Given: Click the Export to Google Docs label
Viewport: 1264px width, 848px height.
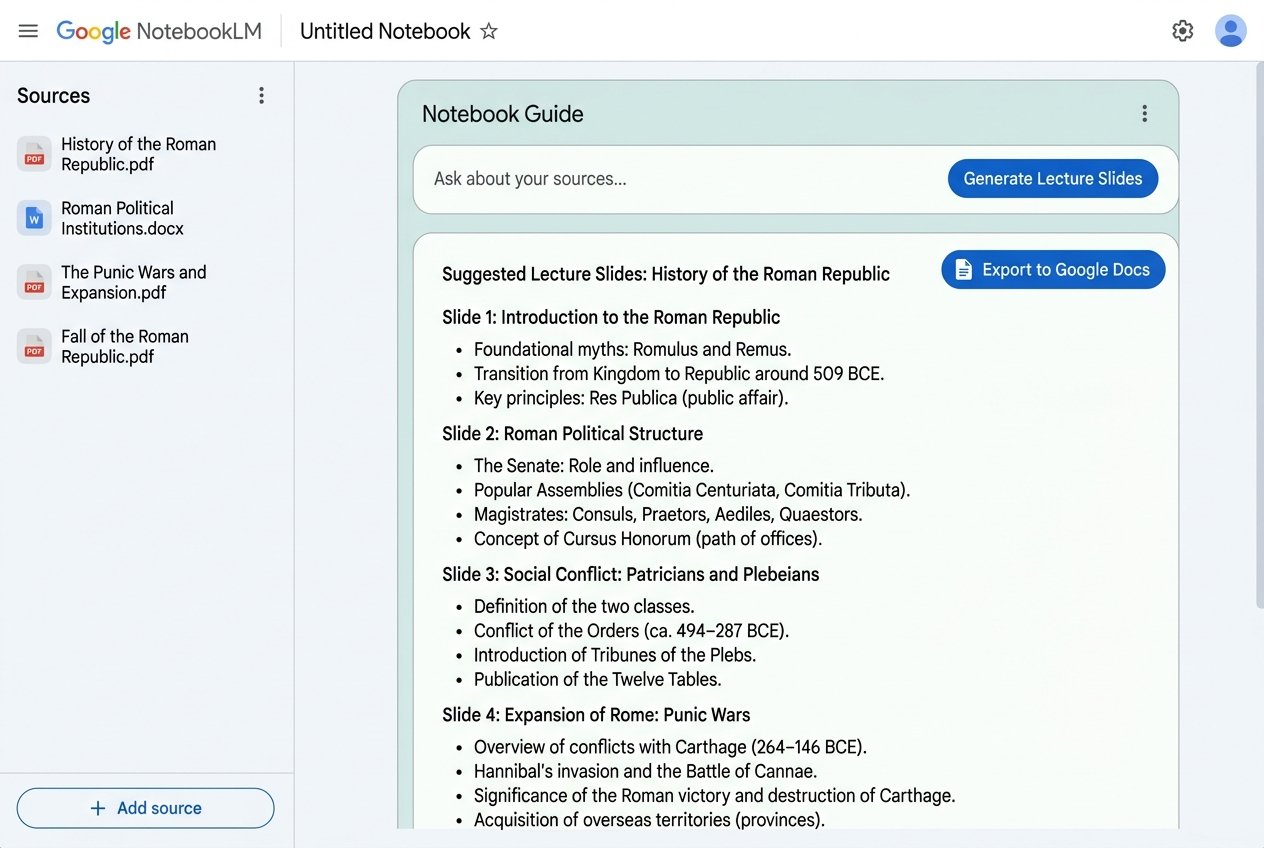Looking at the screenshot, I should [1066, 270].
